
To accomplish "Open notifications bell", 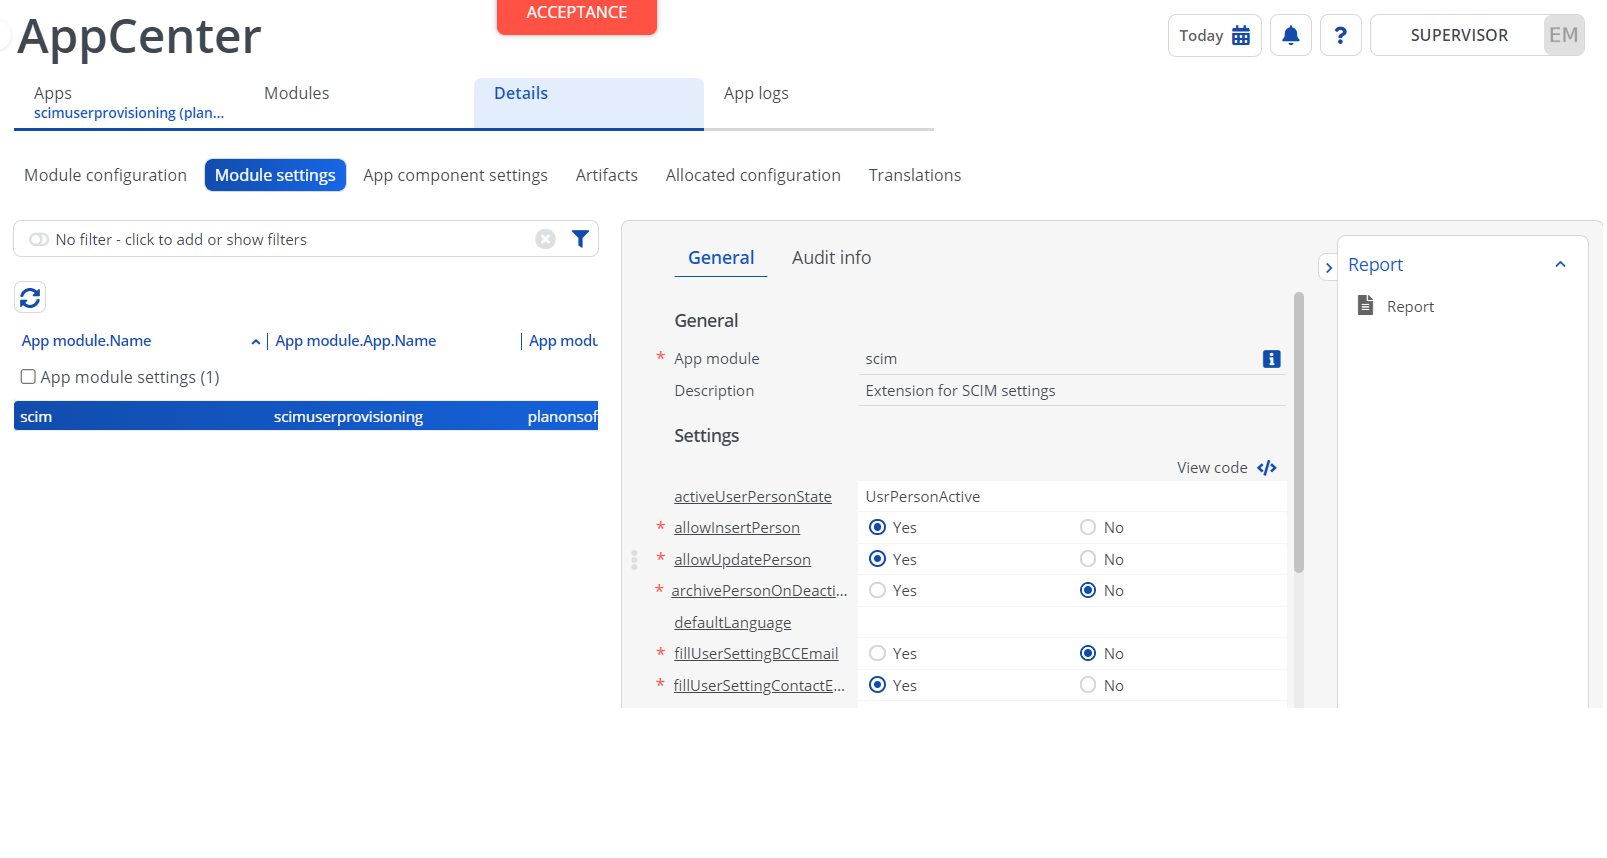I will click(1291, 35).
